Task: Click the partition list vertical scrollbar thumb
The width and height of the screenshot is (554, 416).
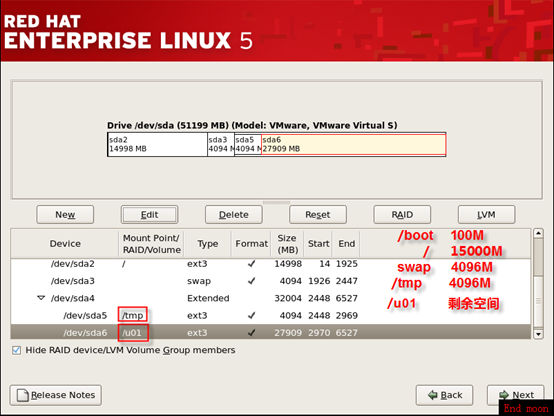Action: click(x=538, y=258)
